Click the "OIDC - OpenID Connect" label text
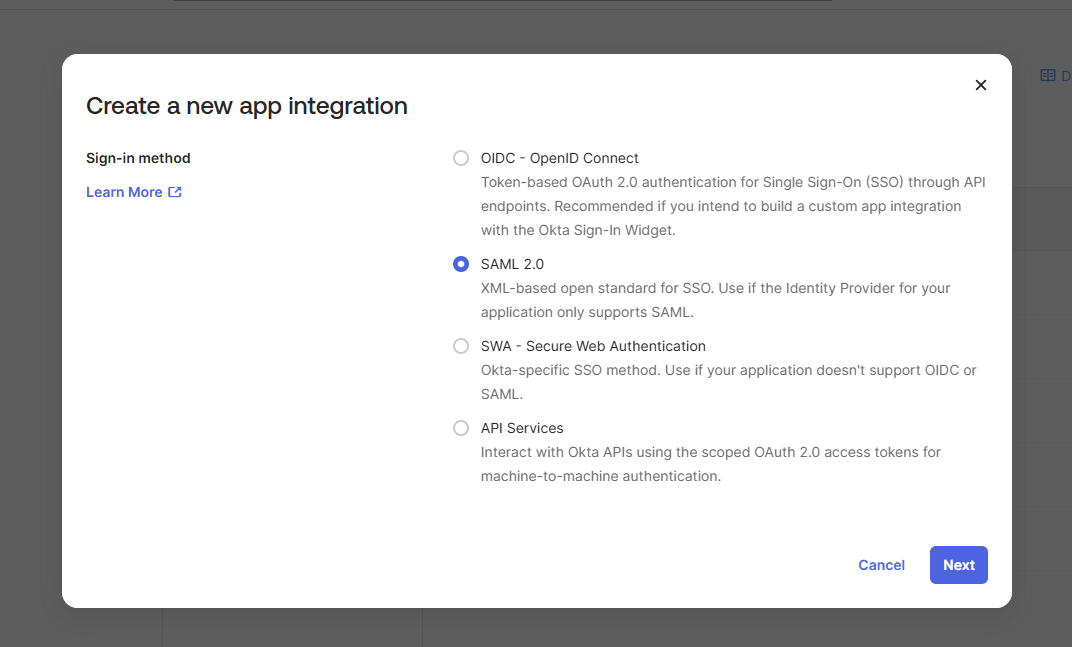The width and height of the screenshot is (1072, 647). click(x=559, y=158)
